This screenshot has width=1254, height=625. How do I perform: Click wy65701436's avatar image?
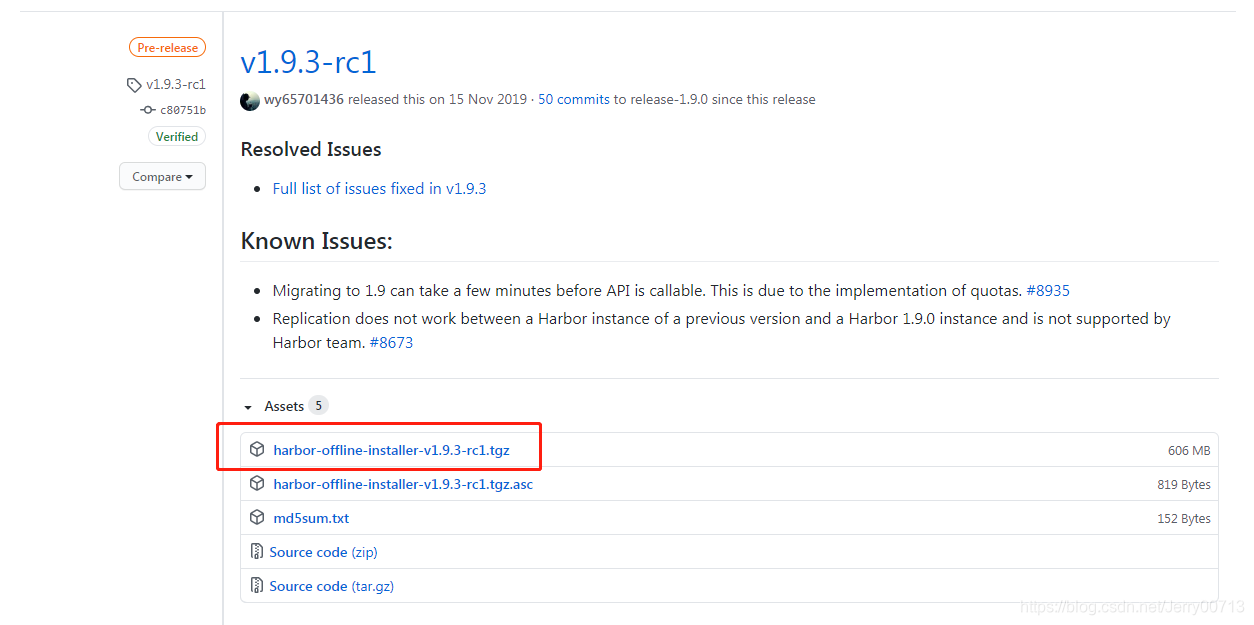pyautogui.click(x=250, y=100)
